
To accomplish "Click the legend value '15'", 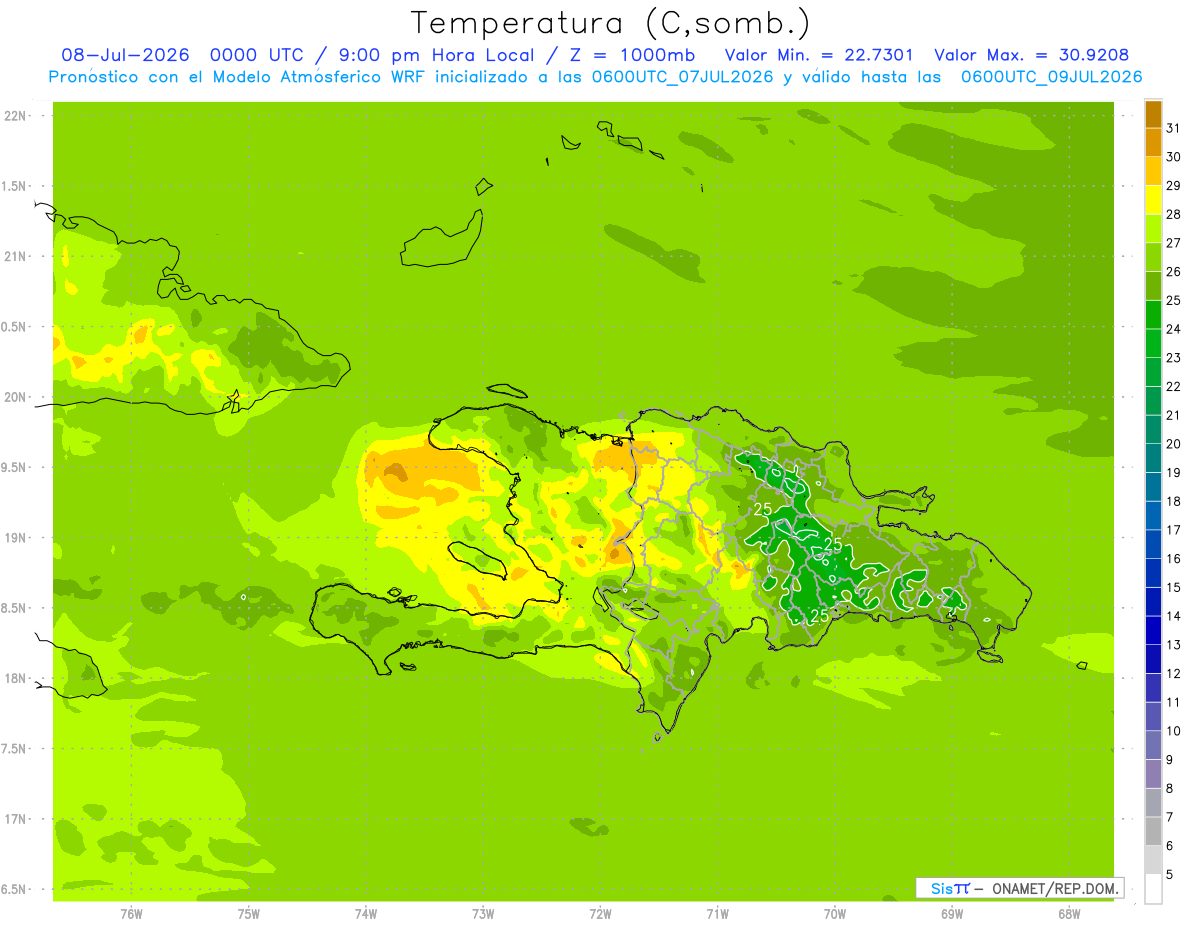I will click(x=1174, y=587).
